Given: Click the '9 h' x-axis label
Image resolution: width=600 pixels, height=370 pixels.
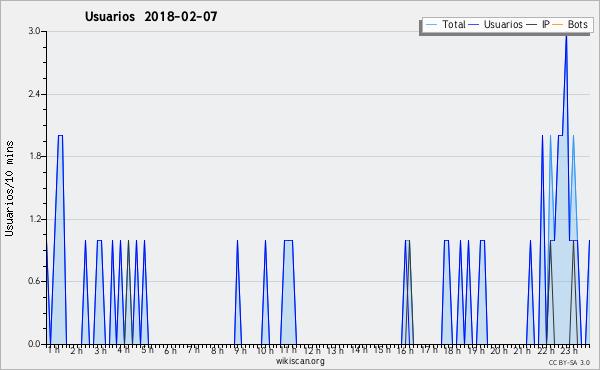Looking at the screenshot, I should coord(240,350).
